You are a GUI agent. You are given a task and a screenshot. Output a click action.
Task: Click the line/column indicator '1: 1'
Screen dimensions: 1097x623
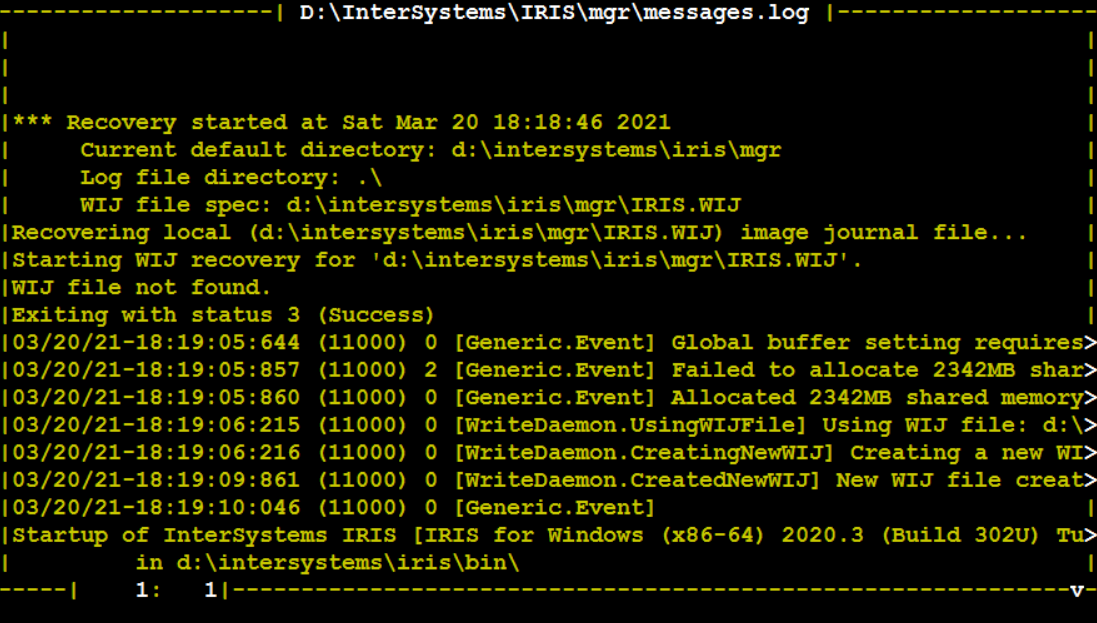tap(176, 590)
